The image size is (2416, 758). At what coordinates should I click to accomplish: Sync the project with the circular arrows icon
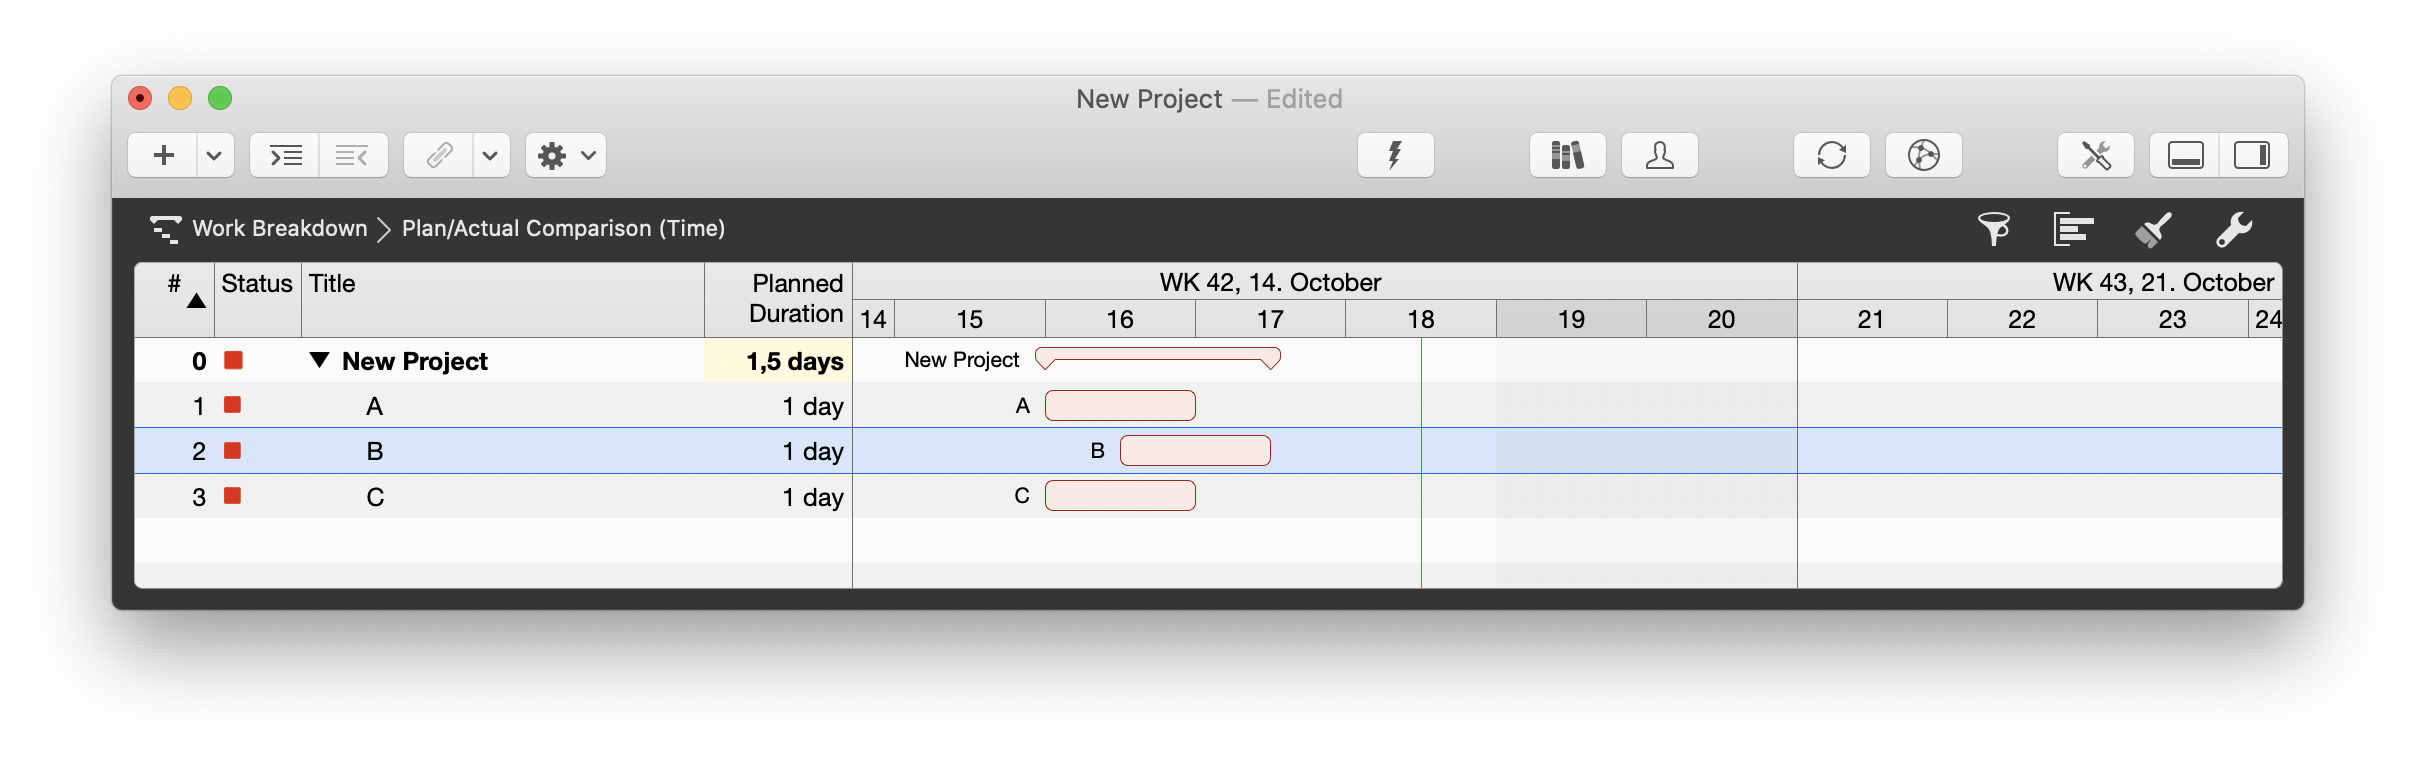point(1830,155)
